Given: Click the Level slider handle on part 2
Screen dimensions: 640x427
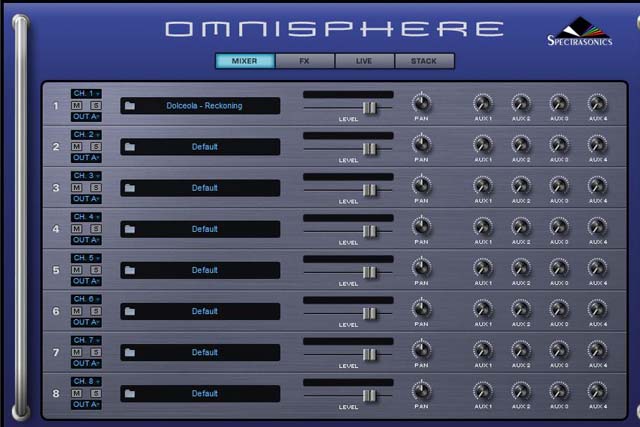Looking at the screenshot, I should pyautogui.click(x=369, y=148).
